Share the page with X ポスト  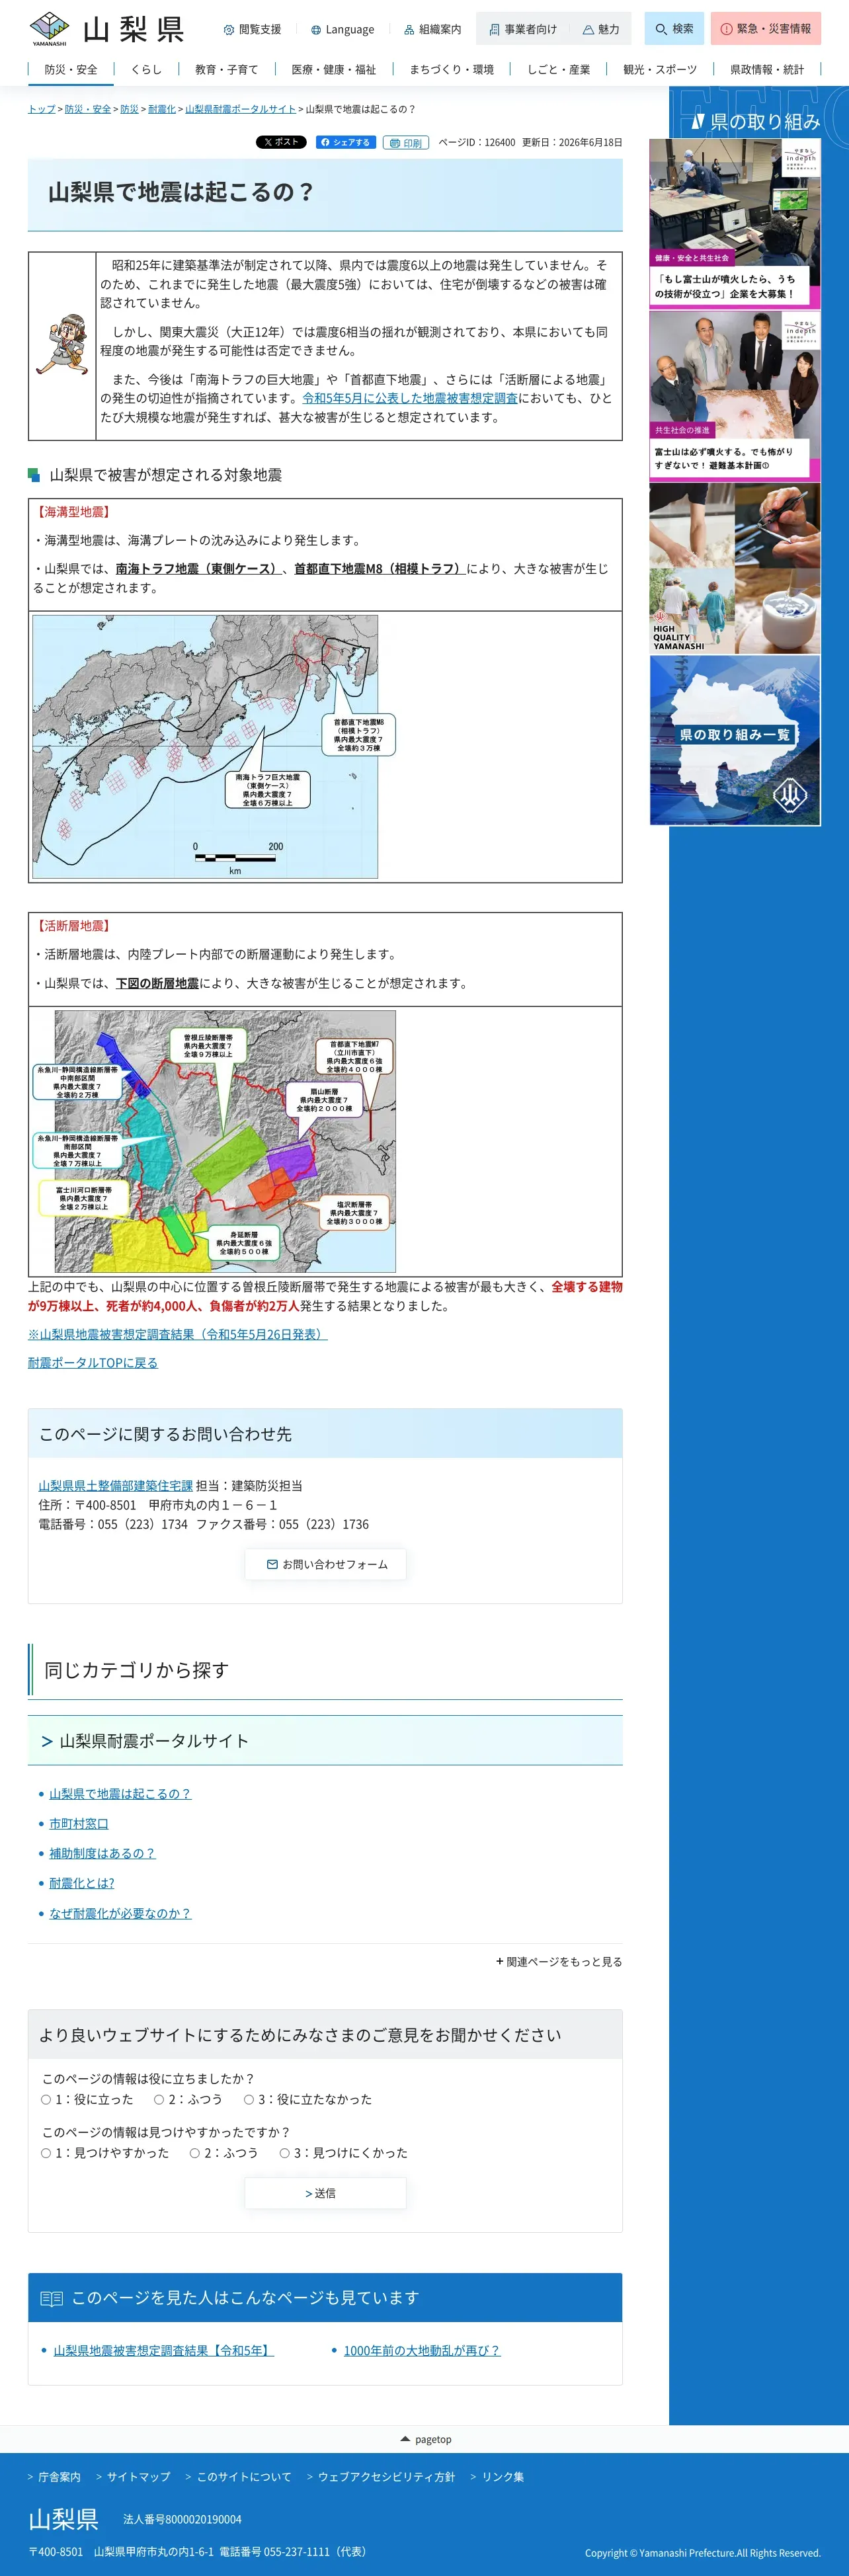tap(281, 142)
